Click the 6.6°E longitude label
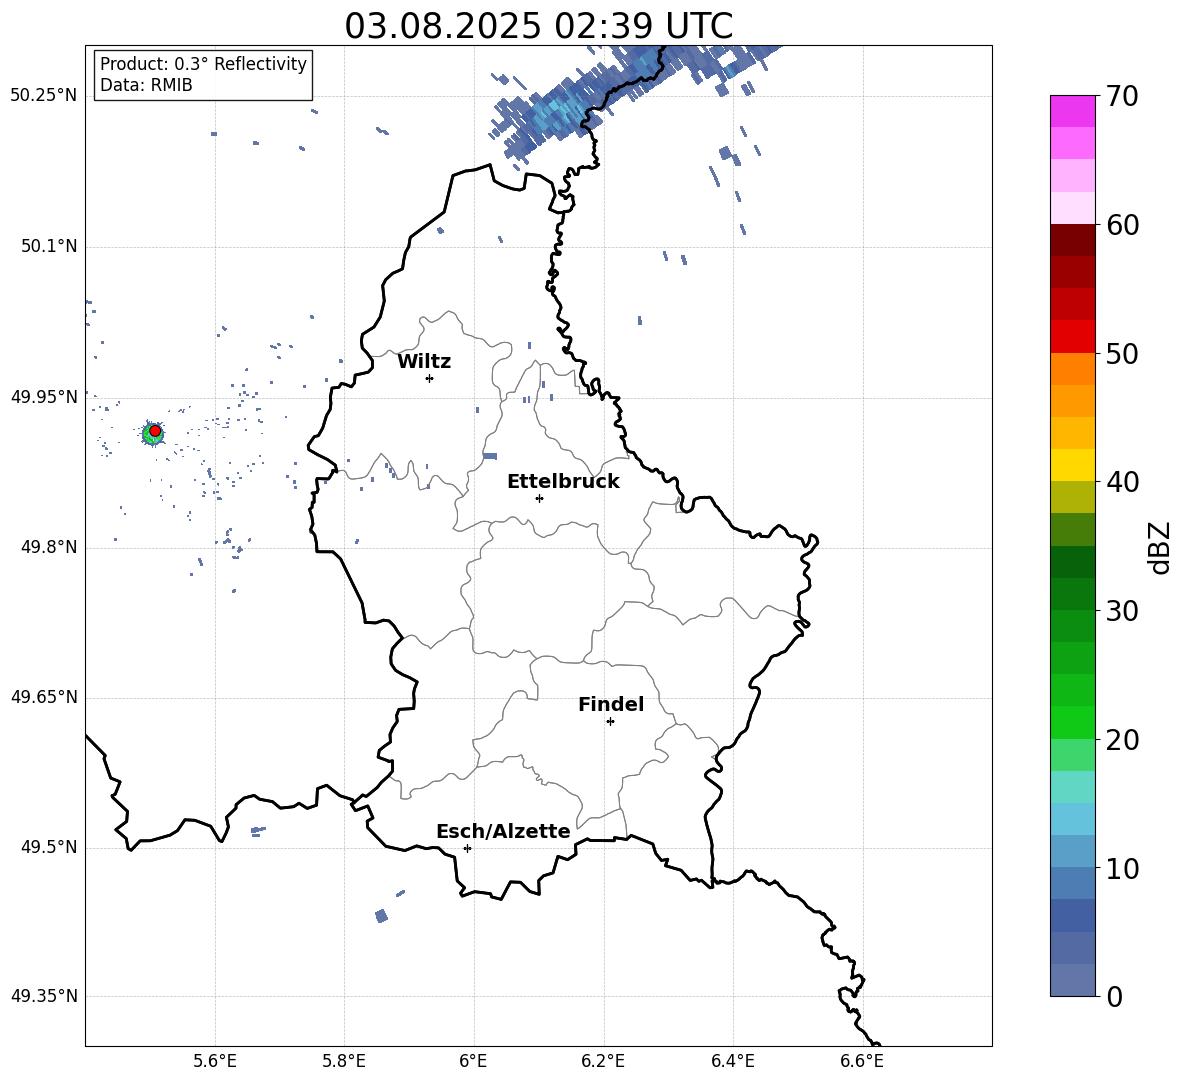Screen dimensions: 1184x1081 point(862,1061)
